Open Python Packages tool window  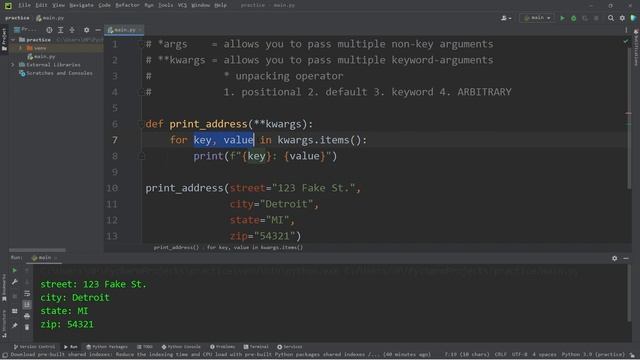[x=107, y=347]
